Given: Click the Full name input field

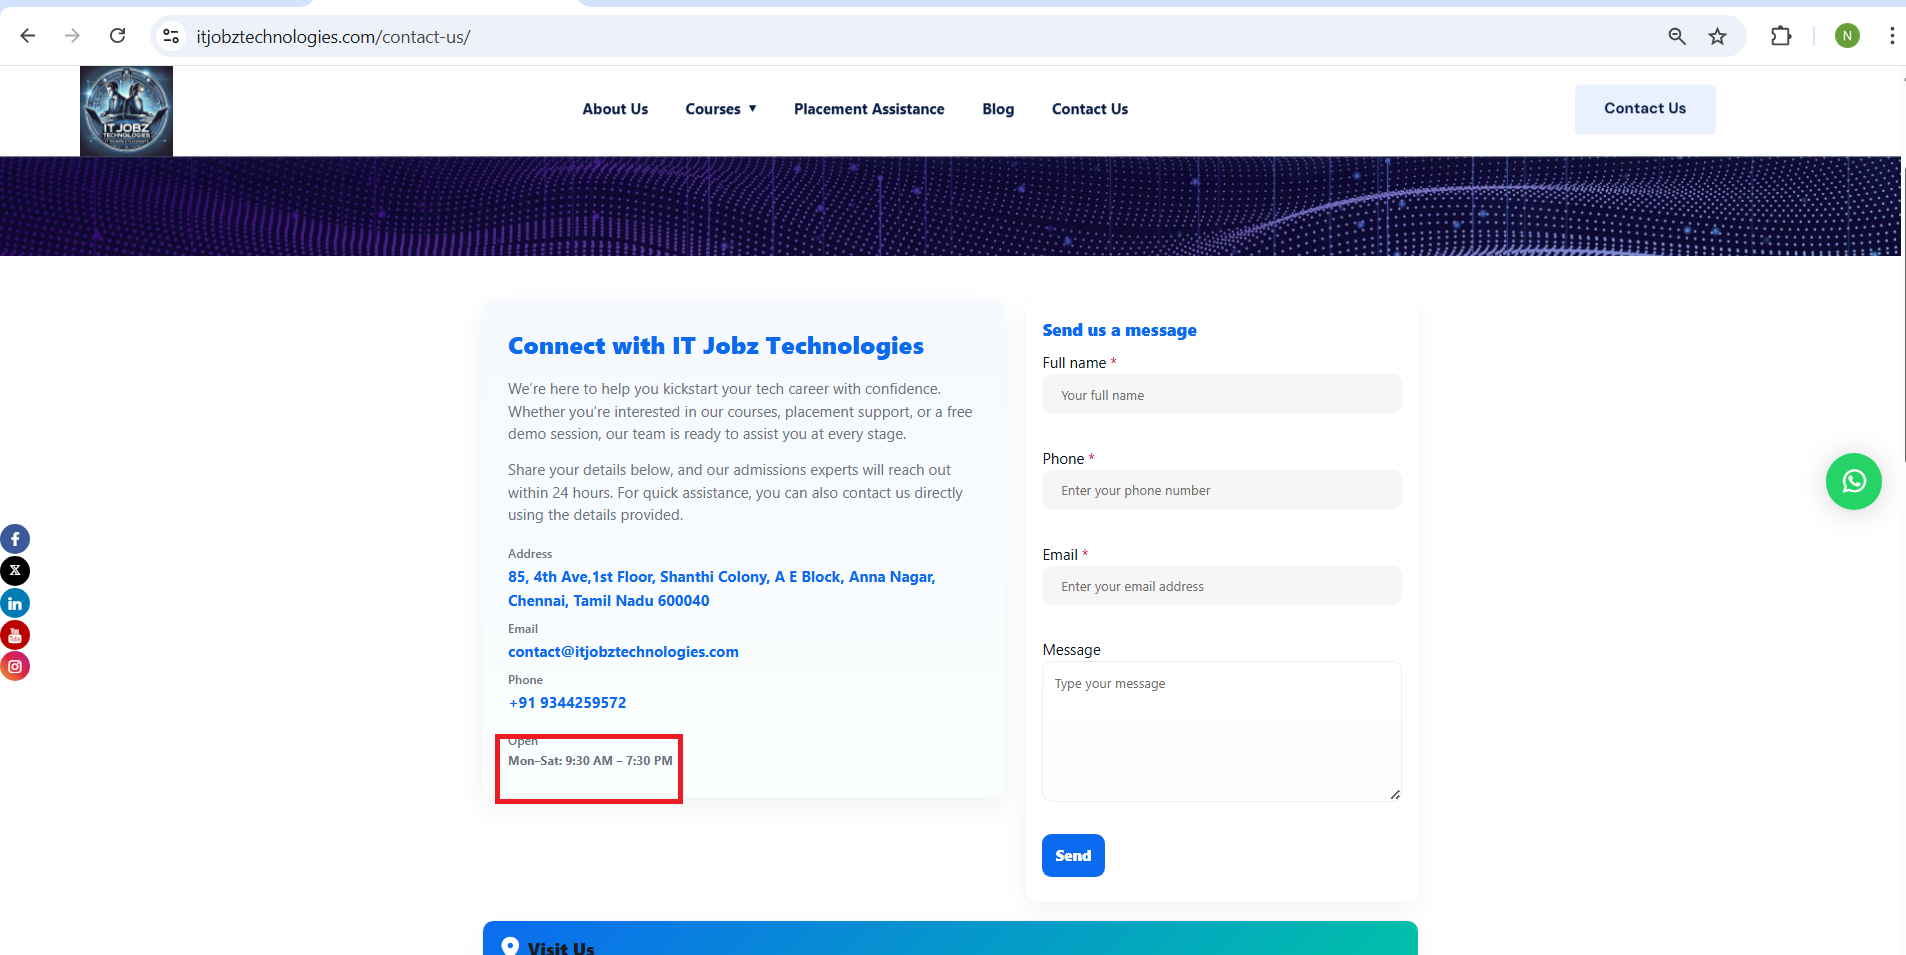Looking at the screenshot, I should click(1221, 395).
